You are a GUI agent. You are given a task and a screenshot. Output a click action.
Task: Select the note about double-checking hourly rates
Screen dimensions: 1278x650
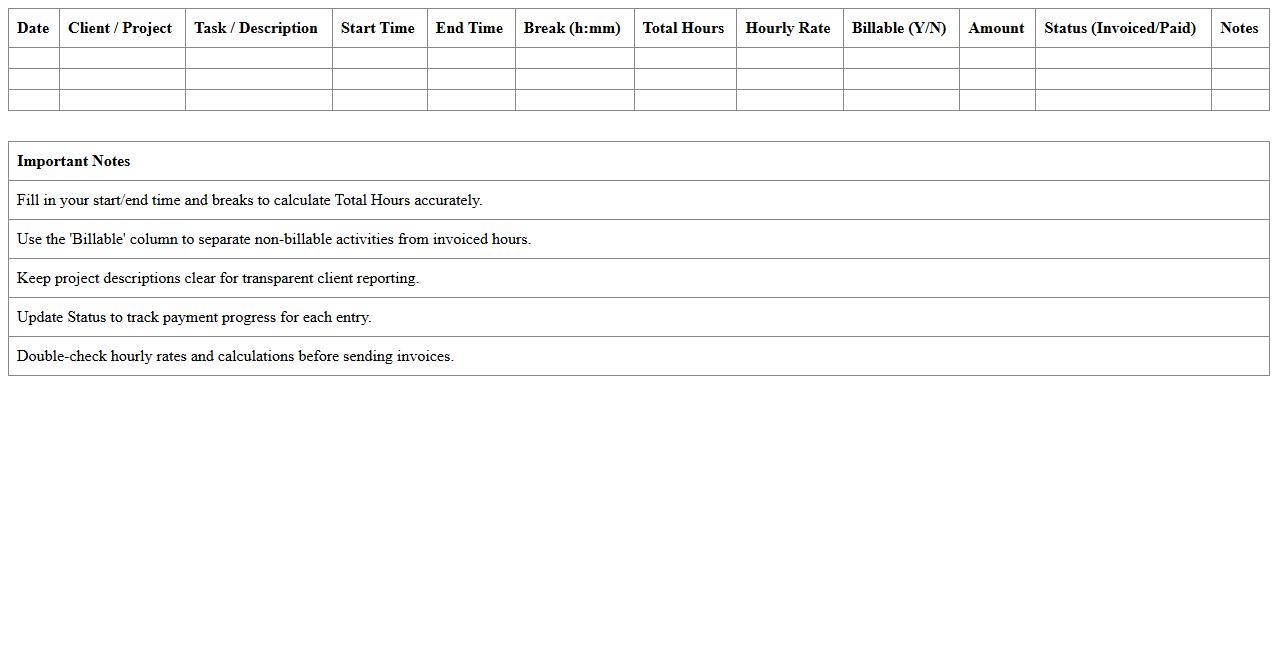pyautogui.click(x=235, y=356)
